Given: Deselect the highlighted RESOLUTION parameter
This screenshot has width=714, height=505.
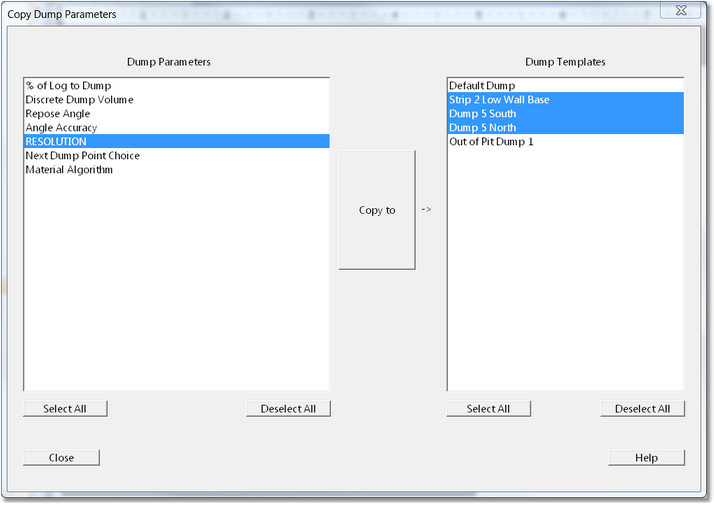Looking at the screenshot, I should [176, 142].
